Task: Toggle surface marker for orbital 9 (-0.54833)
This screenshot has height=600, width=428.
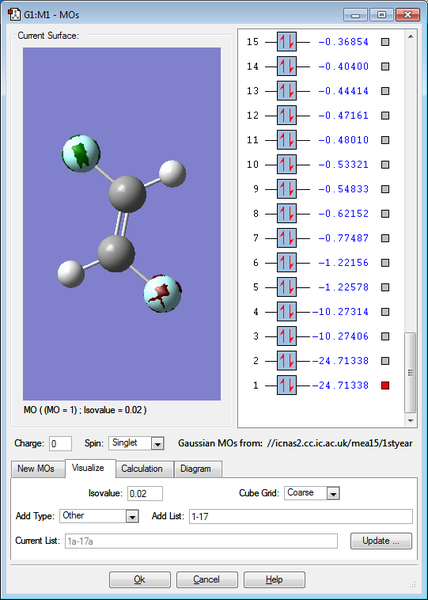Action: [385, 189]
